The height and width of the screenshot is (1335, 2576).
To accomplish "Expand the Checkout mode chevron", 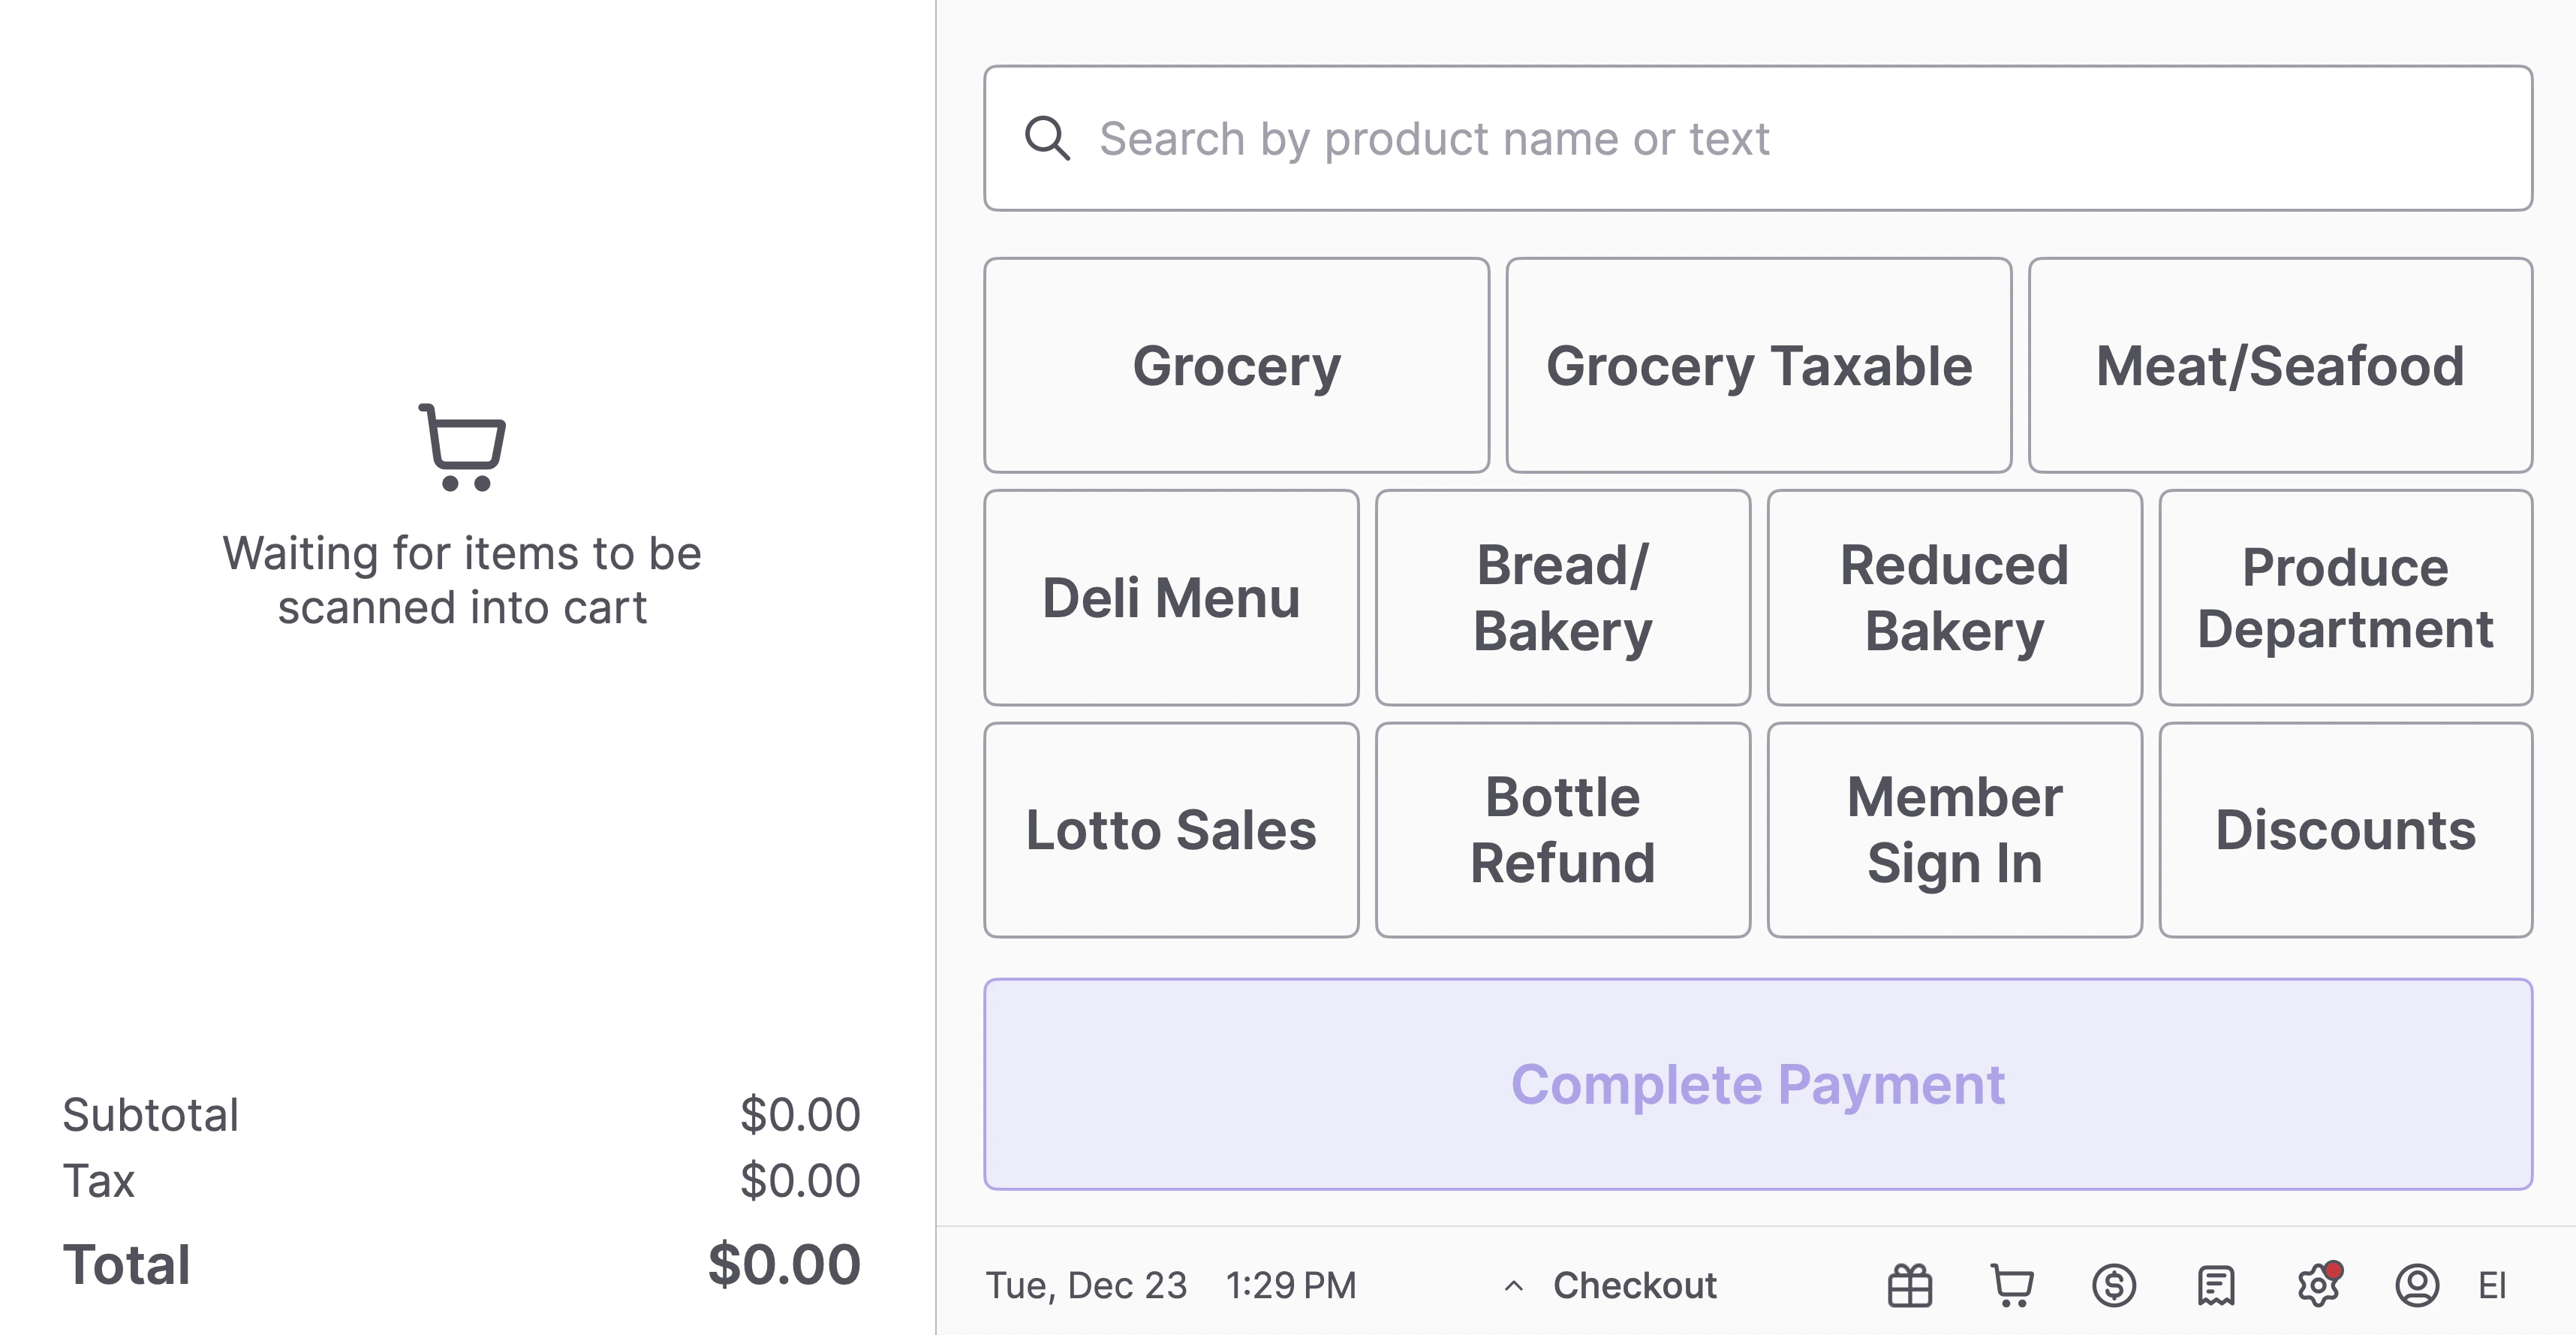I will point(1514,1286).
